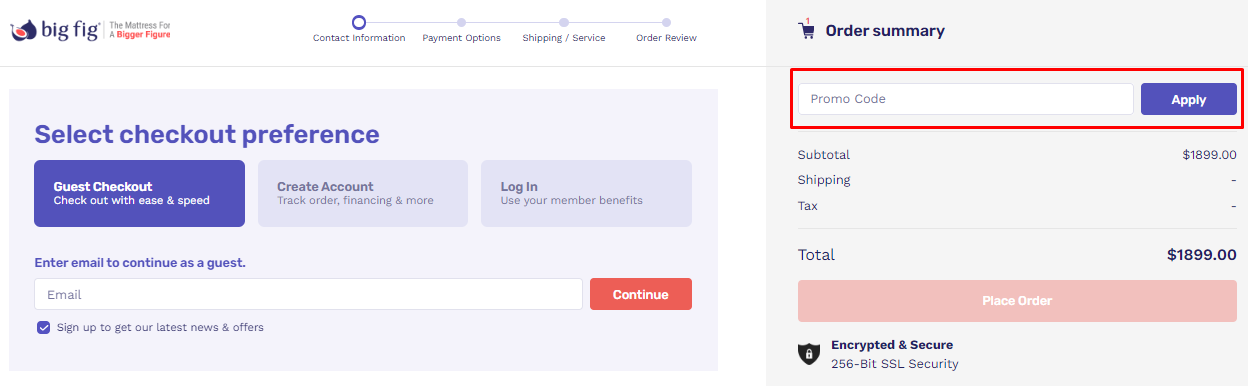Select the Payment Options step dot
The height and width of the screenshot is (386, 1248).
tap(461, 22)
